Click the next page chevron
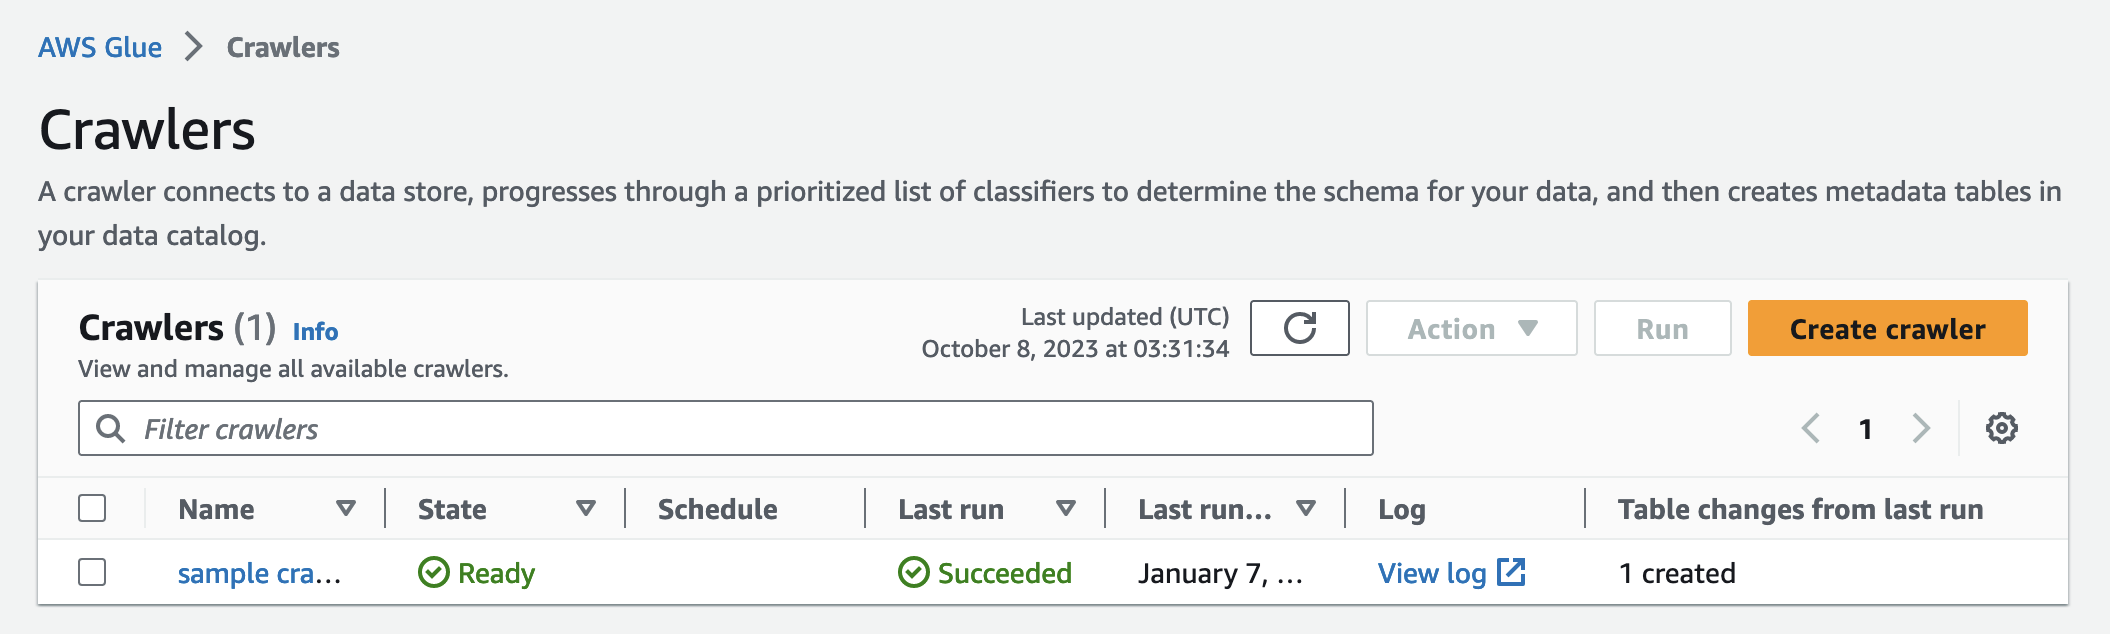 pyautogui.click(x=1921, y=428)
